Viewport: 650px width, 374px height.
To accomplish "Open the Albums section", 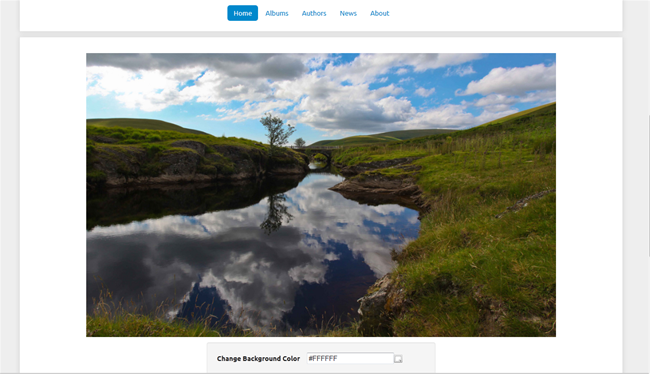I will (276, 13).
